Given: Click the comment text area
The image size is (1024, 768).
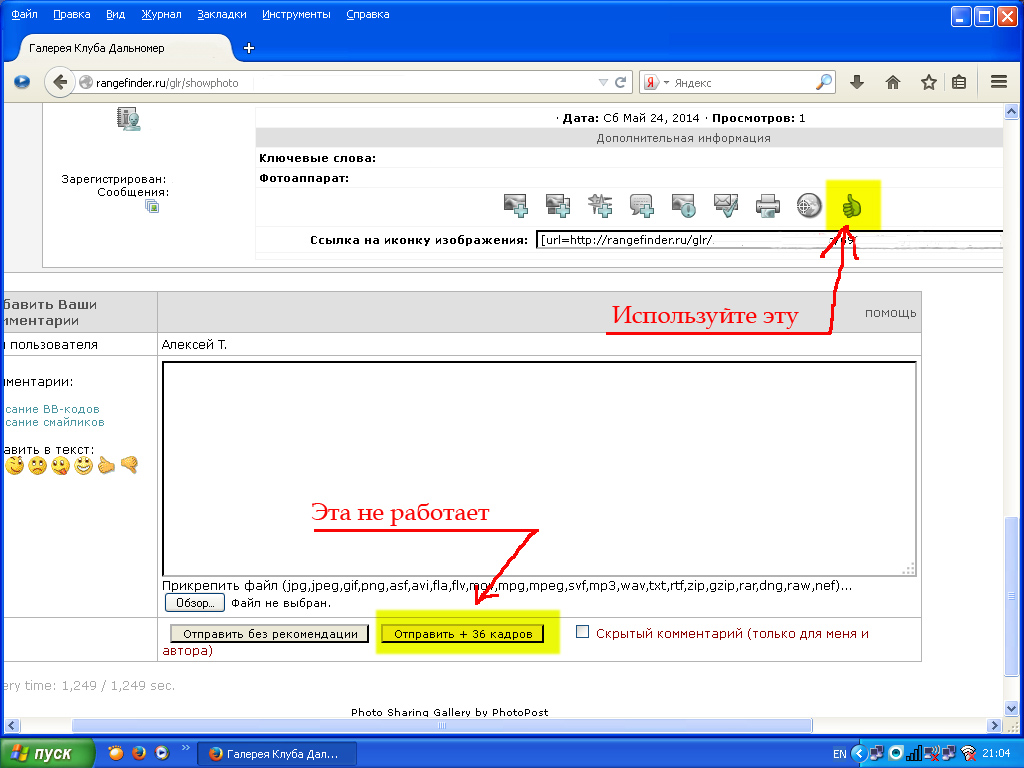Looking at the screenshot, I should pyautogui.click(x=539, y=469).
